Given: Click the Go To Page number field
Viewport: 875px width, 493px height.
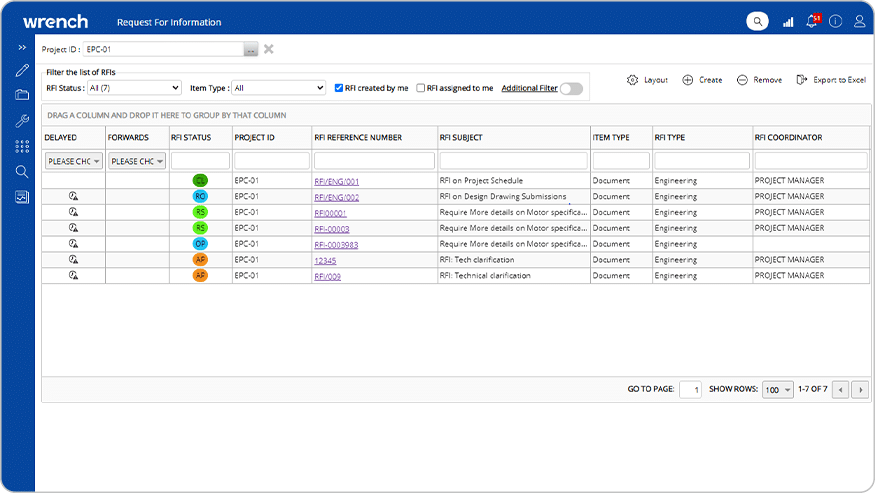Looking at the screenshot, I should point(690,389).
